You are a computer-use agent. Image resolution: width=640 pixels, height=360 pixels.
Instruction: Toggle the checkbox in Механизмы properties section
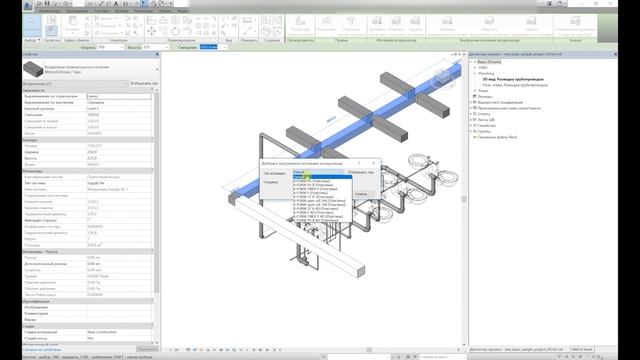coord(89,220)
